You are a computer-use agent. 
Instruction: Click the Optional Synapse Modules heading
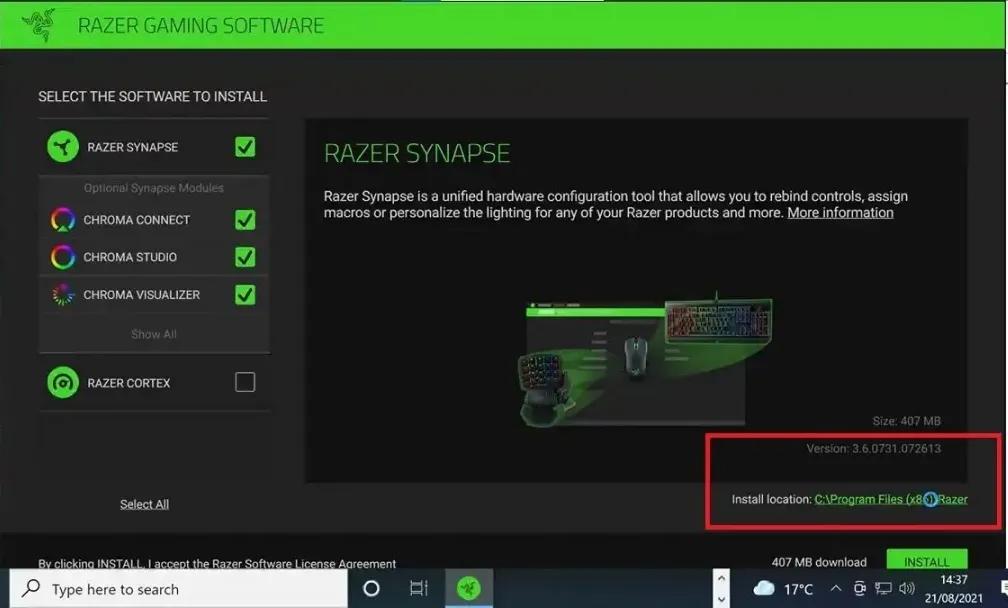[154, 188]
